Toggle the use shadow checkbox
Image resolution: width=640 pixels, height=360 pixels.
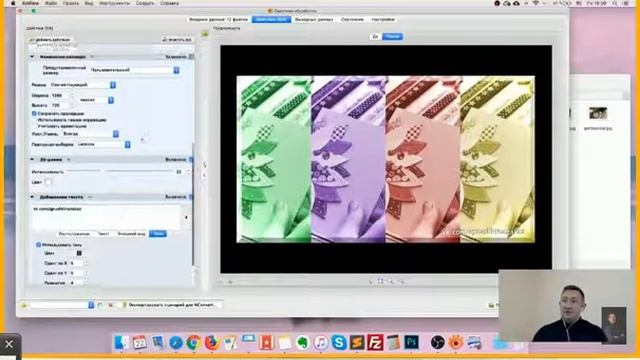pyautogui.click(x=38, y=245)
